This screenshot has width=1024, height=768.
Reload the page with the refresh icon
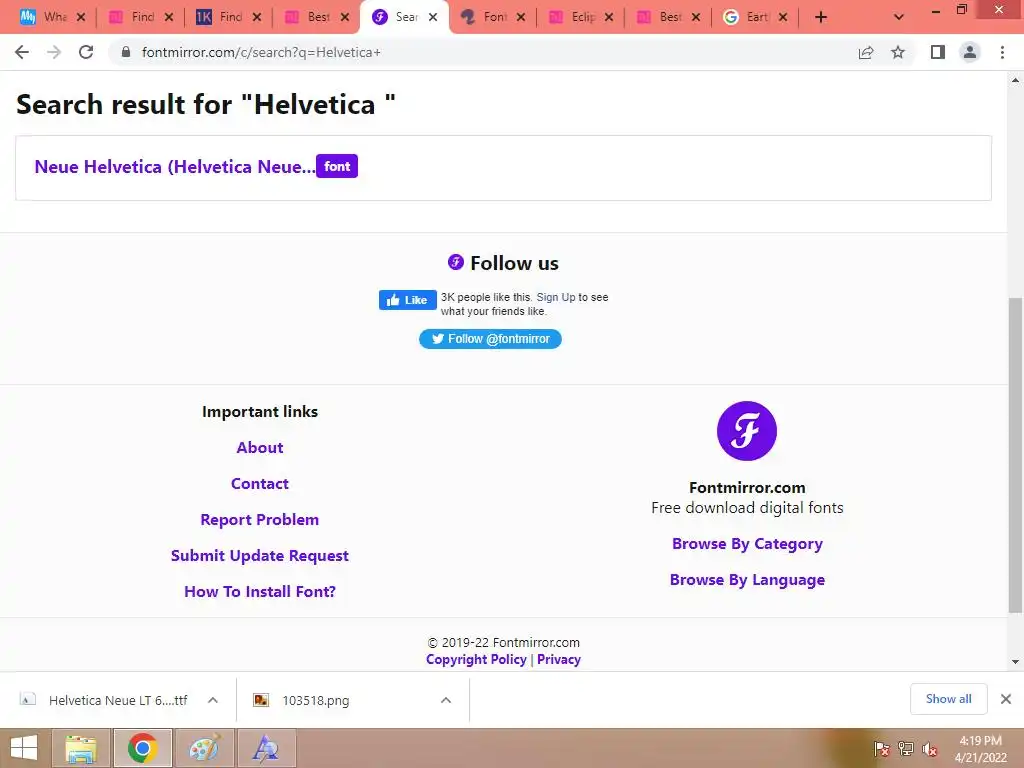coord(86,52)
